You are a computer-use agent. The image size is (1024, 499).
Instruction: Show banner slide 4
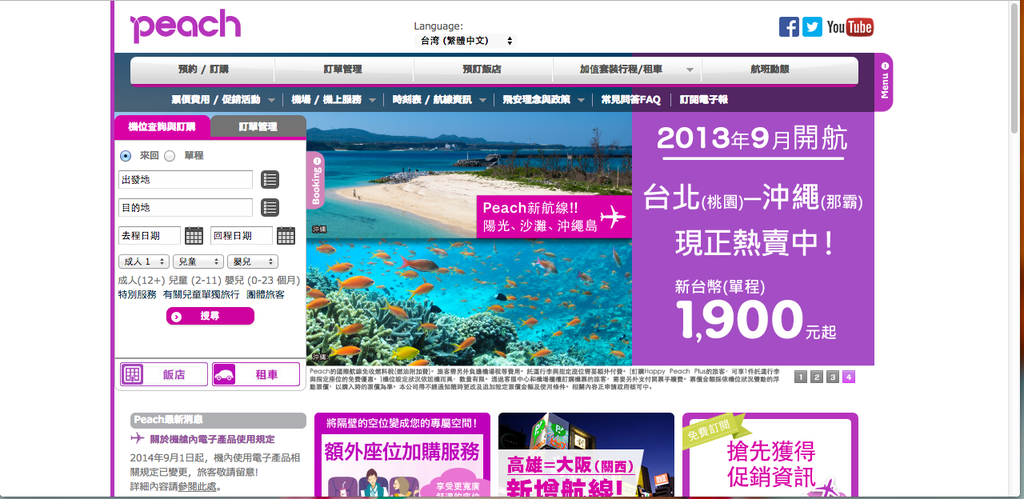pyautogui.click(x=848, y=376)
